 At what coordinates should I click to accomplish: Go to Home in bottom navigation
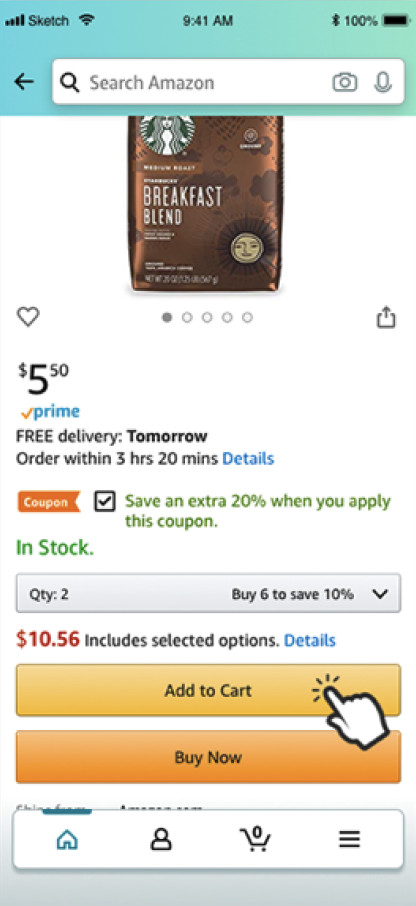67,838
